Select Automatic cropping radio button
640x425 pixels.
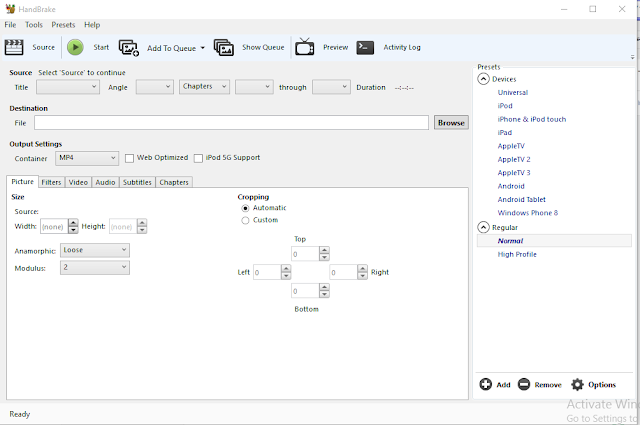point(245,208)
